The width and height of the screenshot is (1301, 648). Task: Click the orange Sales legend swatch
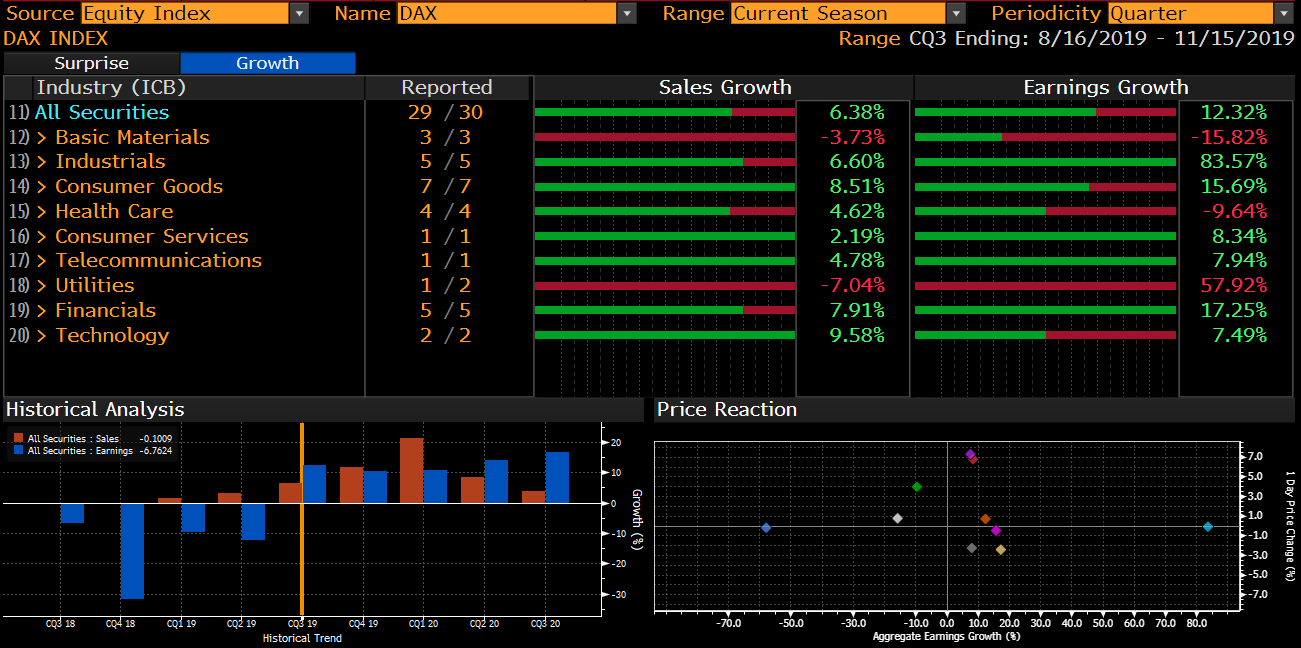19,438
